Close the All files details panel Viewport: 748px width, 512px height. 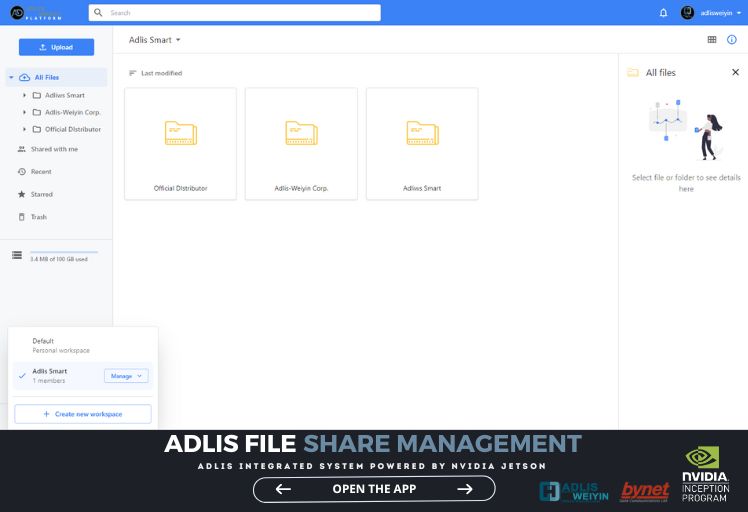coord(736,72)
